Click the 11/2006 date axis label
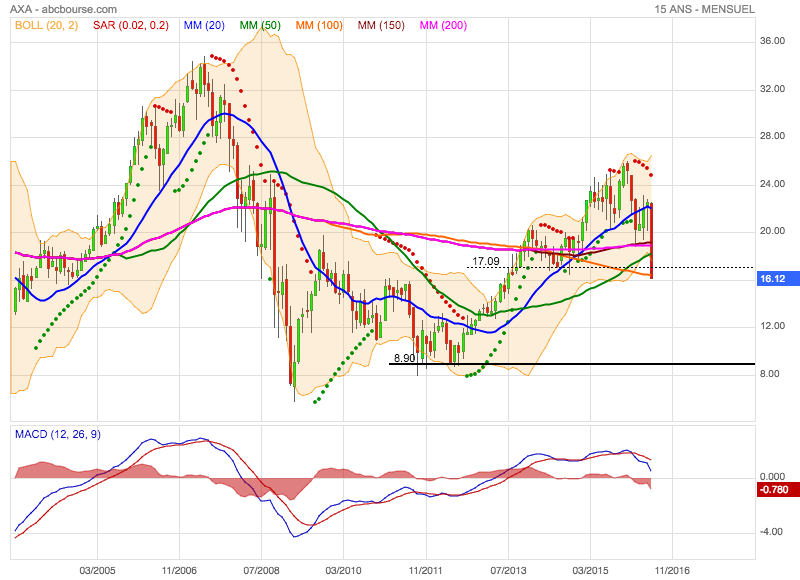This screenshot has width=800, height=580. 179,570
